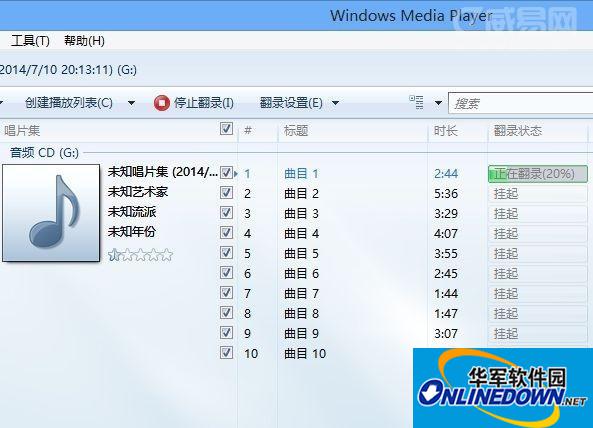The image size is (593, 428).
Task: Sort by the # column header
Action: click(248, 131)
